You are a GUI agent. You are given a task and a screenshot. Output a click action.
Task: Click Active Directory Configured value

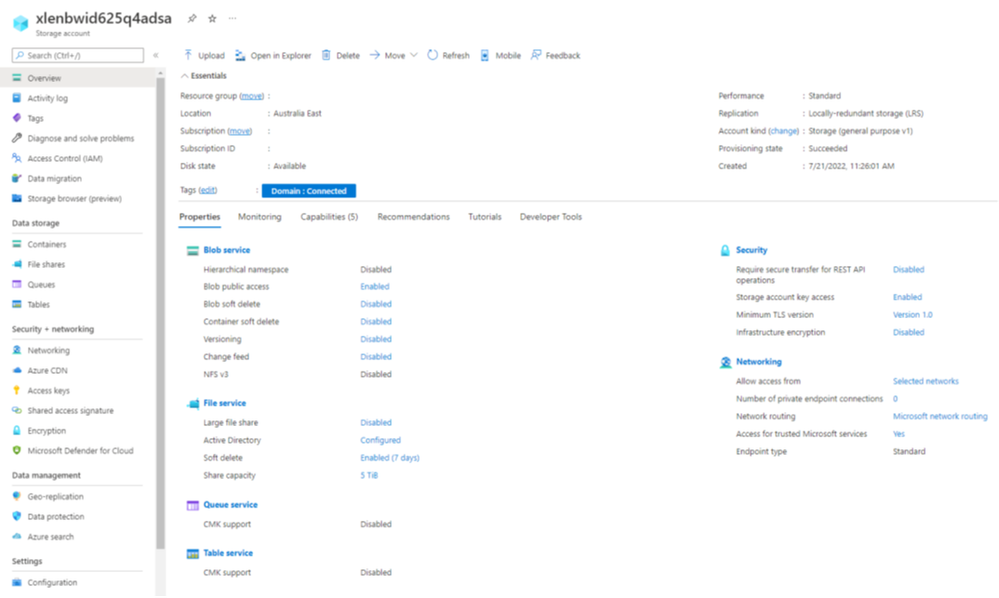(380, 440)
